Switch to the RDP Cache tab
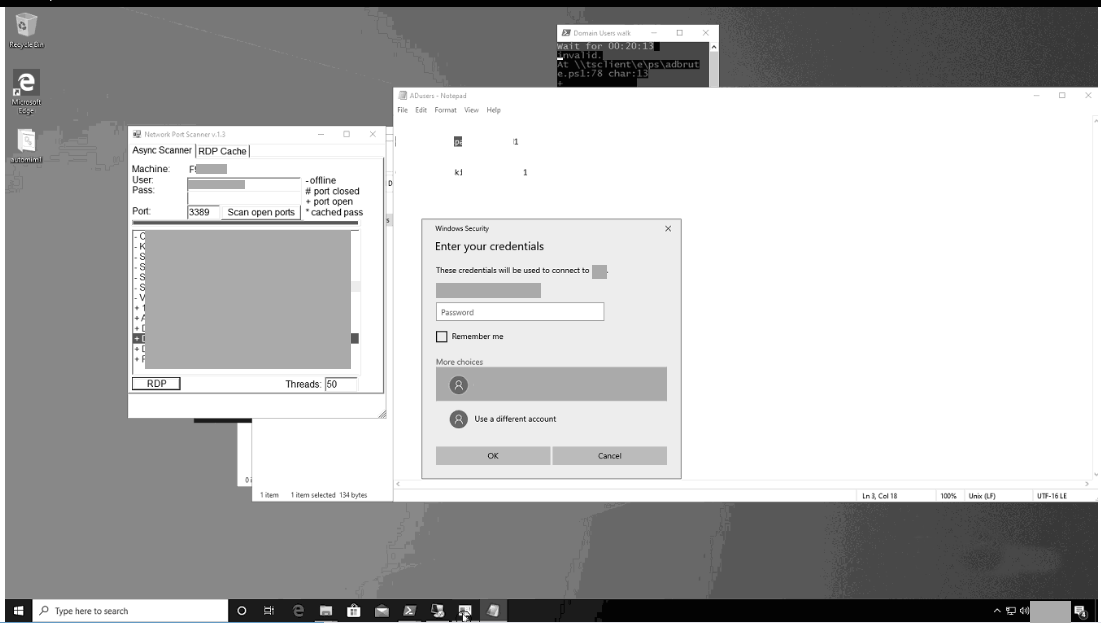Screen dimensions: 1101x623 222,151
